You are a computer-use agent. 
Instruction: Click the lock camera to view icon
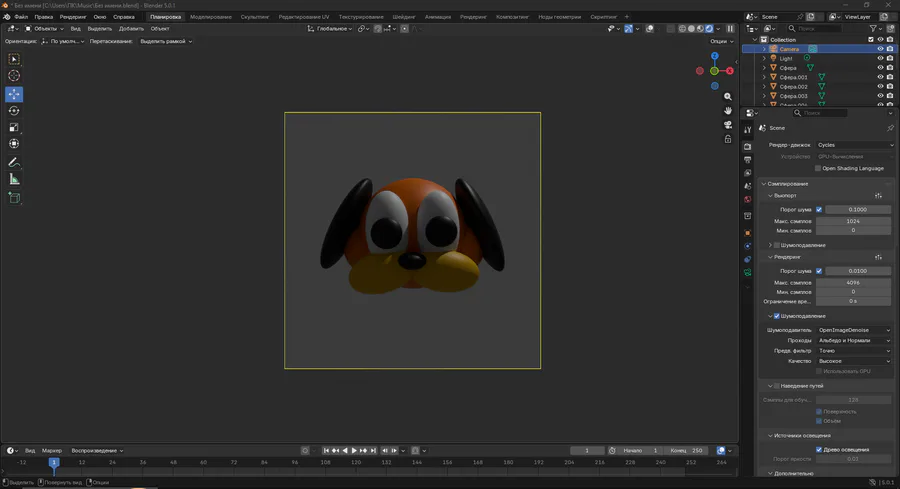[728, 139]
